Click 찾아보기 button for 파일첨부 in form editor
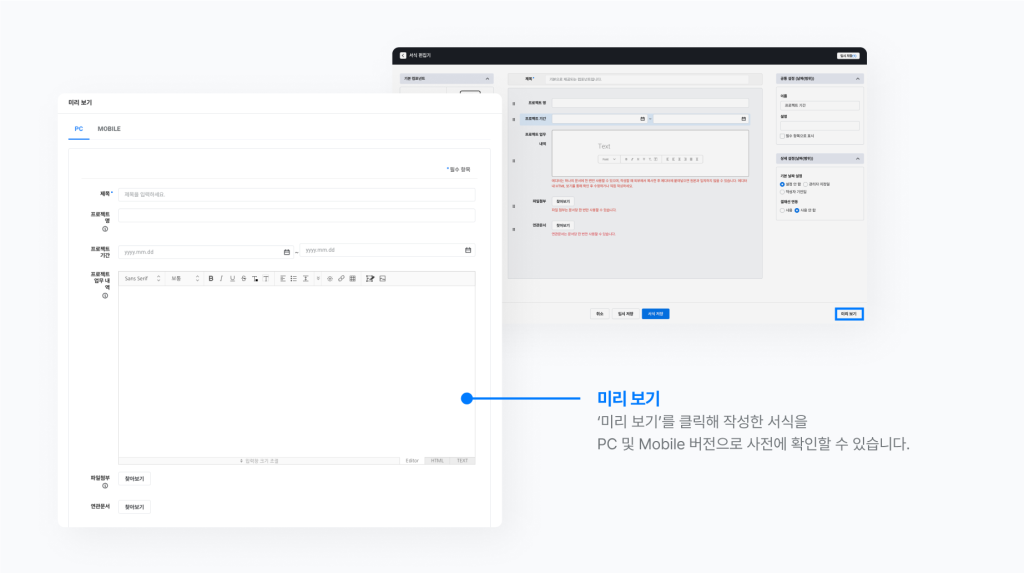Viewport: 1024px width, 573px height. [563, 202]
